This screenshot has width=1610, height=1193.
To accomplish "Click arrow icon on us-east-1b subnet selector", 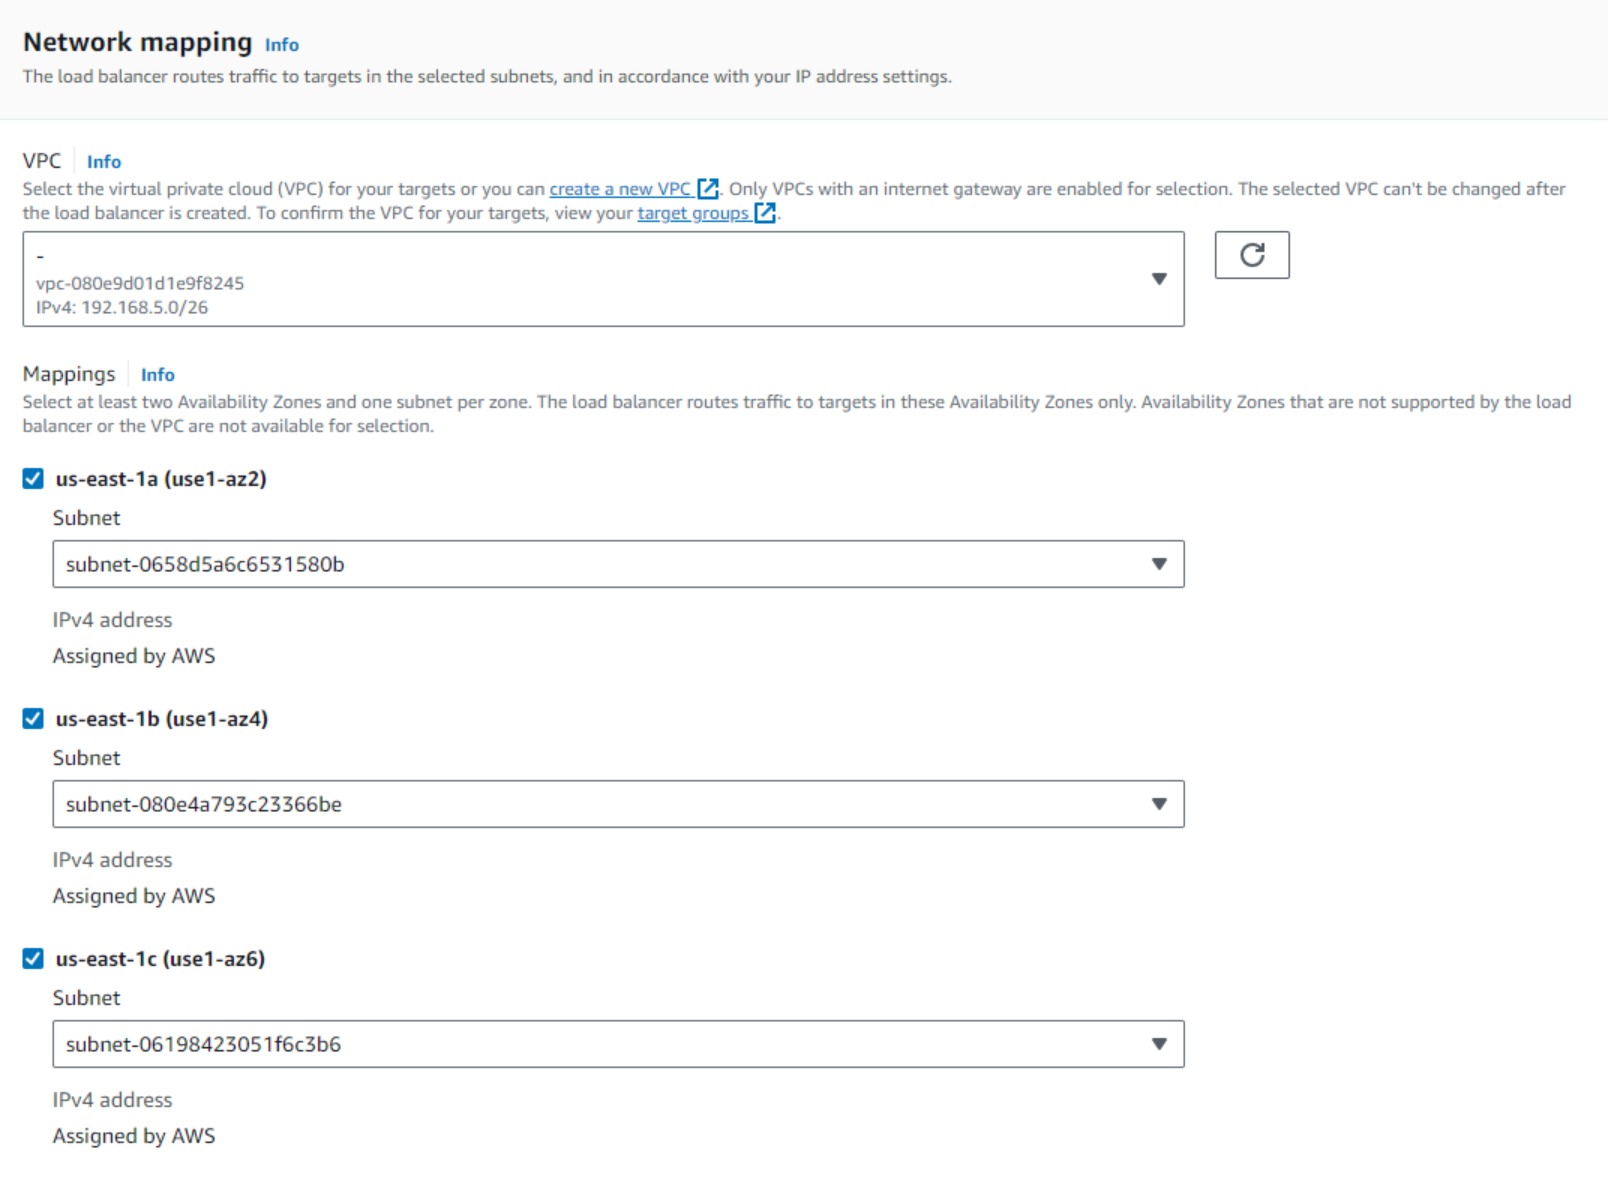I will tap(1159, 804).
